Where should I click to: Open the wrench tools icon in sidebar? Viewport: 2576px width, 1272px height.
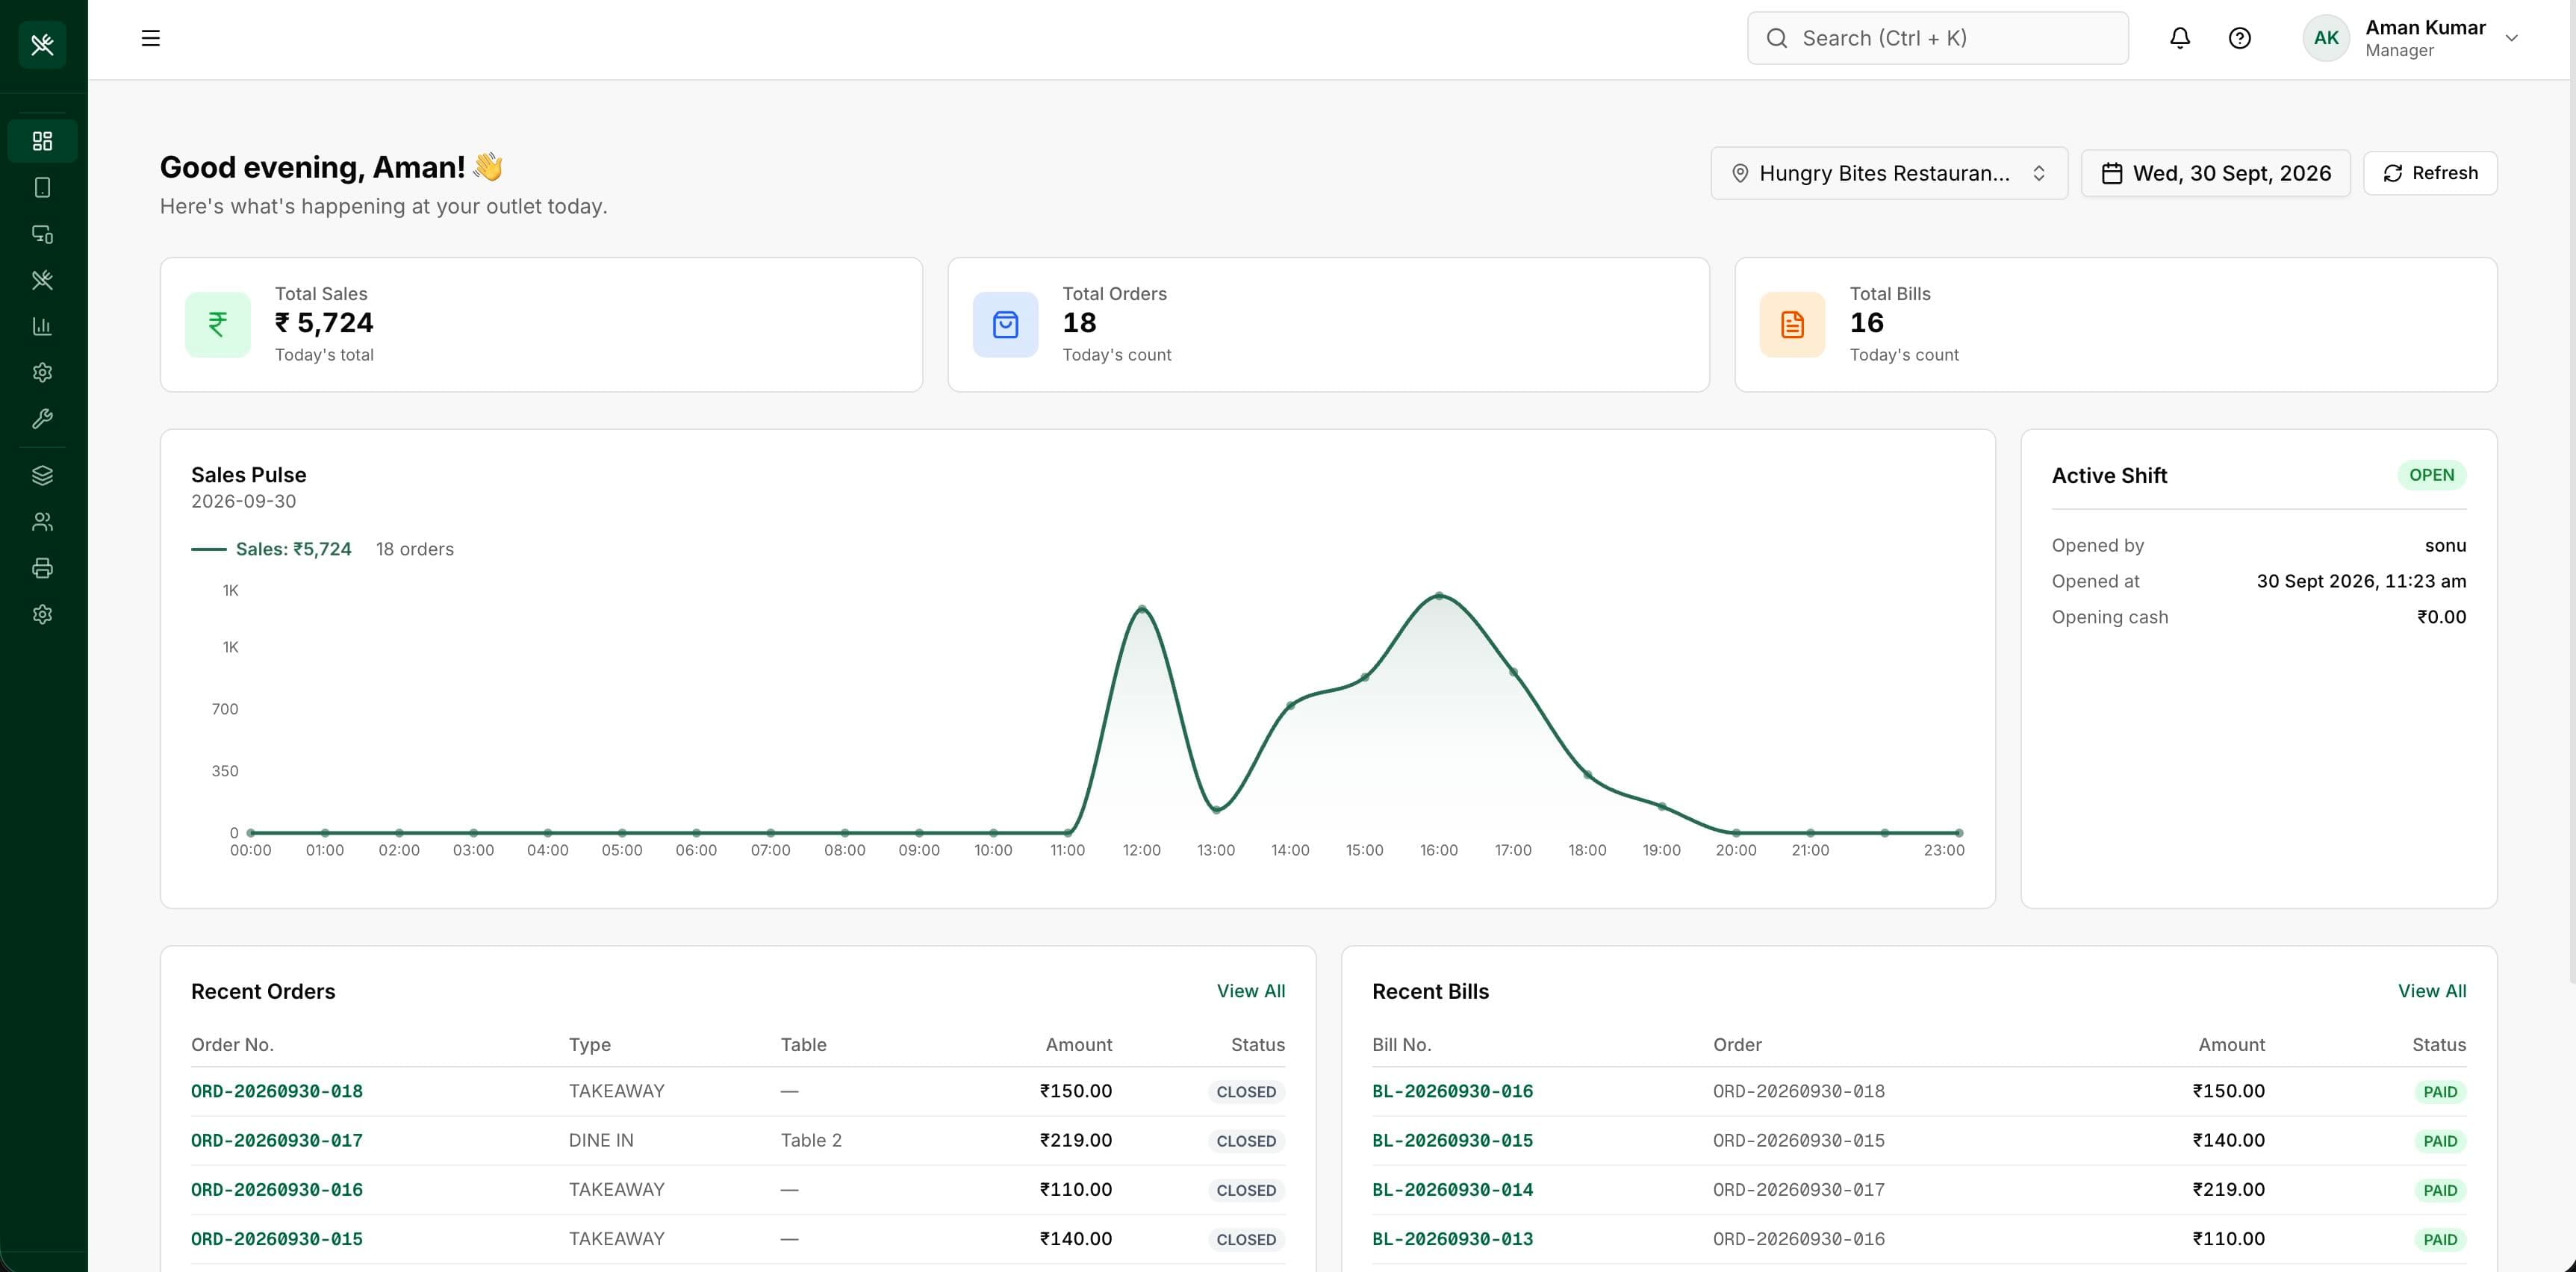coord(42,418)
